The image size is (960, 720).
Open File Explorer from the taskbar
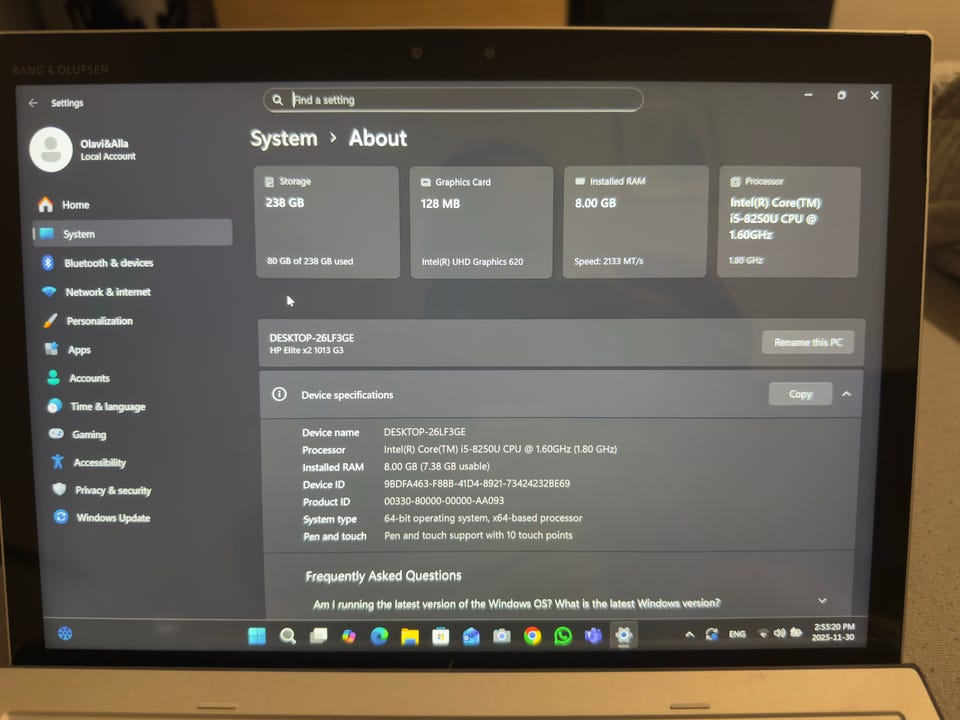[410, 637]
